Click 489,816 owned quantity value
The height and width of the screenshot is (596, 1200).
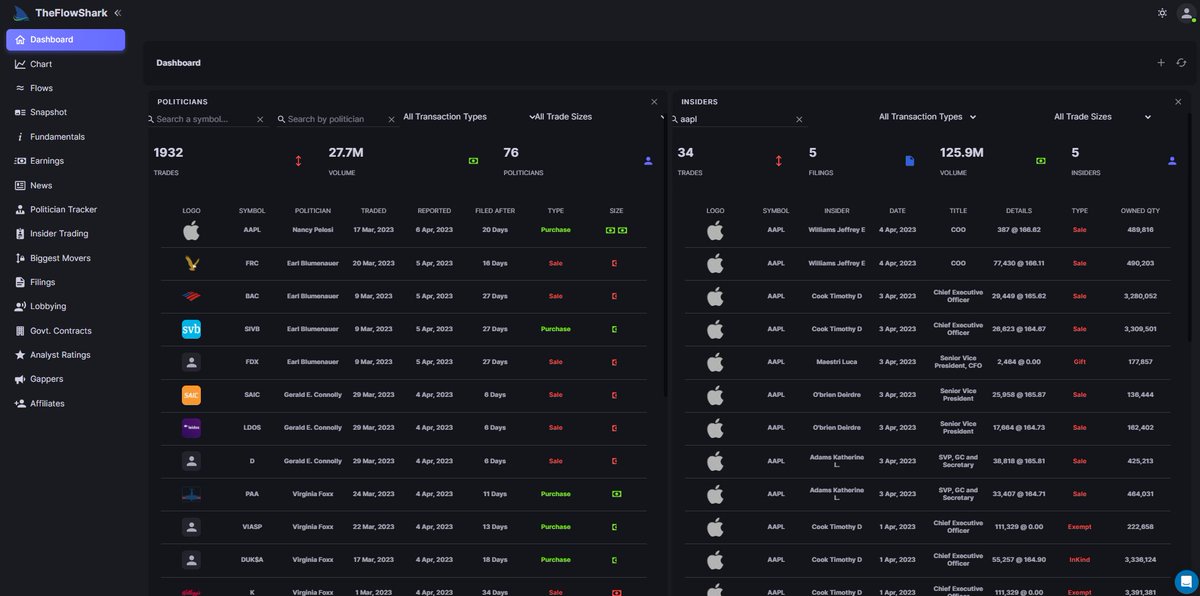[x=1140, y=230]
